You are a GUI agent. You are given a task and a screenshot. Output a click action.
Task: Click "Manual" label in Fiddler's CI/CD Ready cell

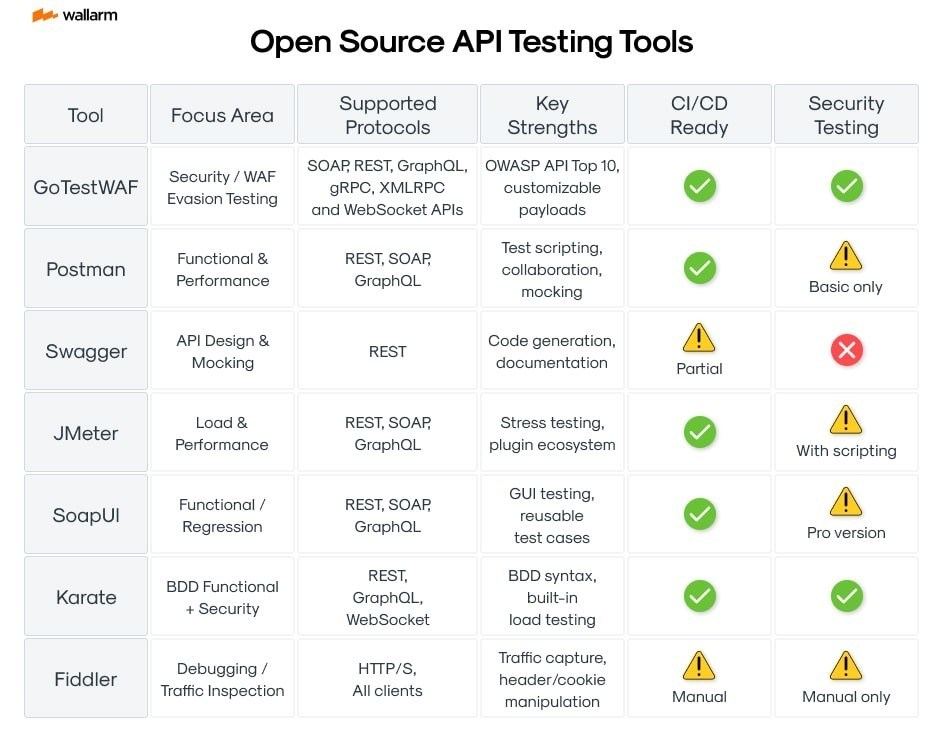699,697
